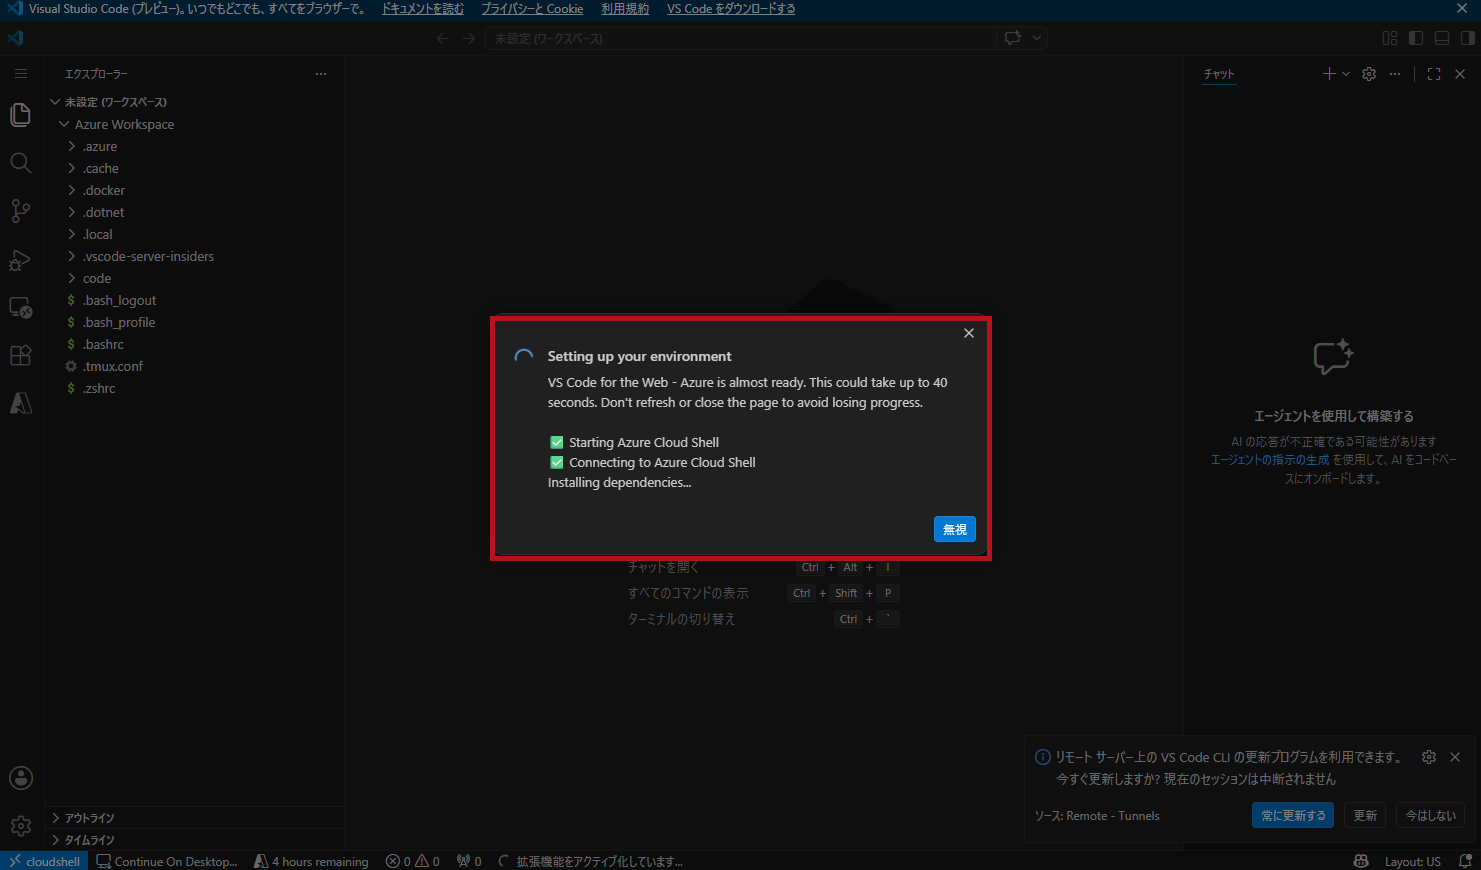The image size is (1481, 870).
Task: Expand the Timeline section
Action: click(195, 840)
